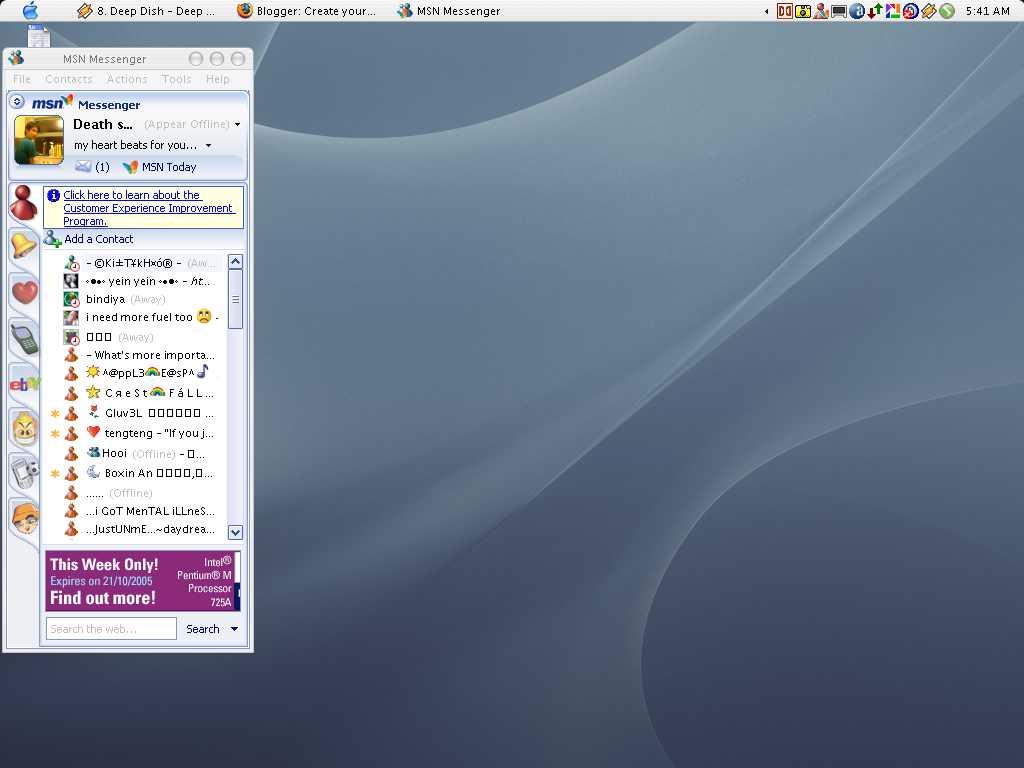Click the 'Search the web...' input field
This screenshot has width=1024, height=768.
[x=111, y=629]
